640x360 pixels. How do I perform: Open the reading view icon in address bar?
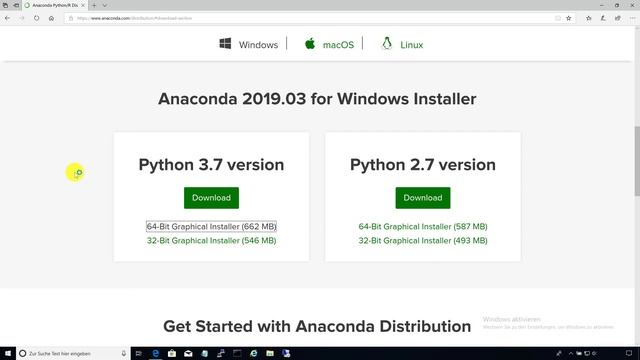click(558, 18)
